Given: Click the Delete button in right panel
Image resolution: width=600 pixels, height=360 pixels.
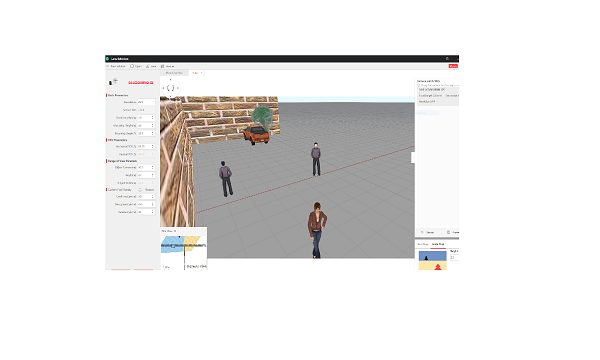Looking at the screenshot, I should point(428,232).
